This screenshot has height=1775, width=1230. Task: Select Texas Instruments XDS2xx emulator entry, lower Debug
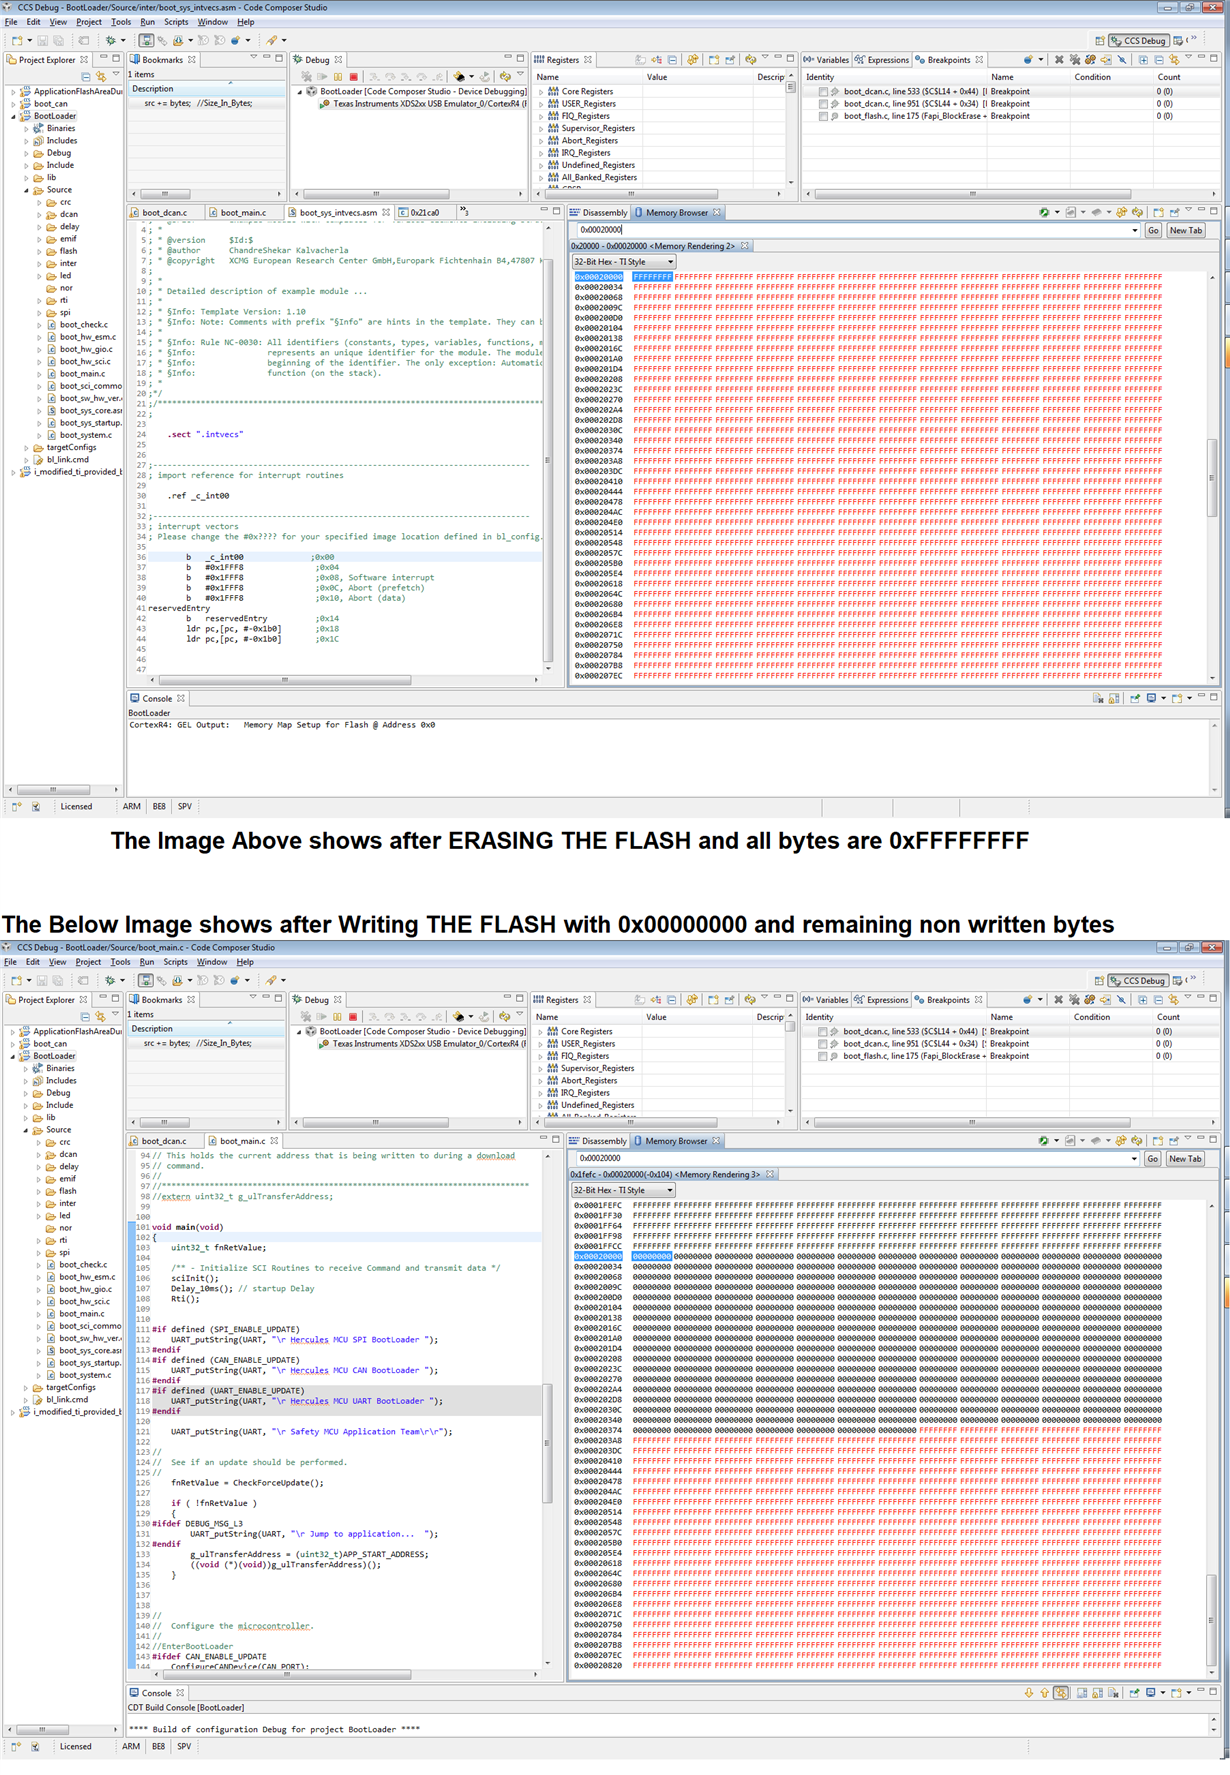pos(423,1044)
